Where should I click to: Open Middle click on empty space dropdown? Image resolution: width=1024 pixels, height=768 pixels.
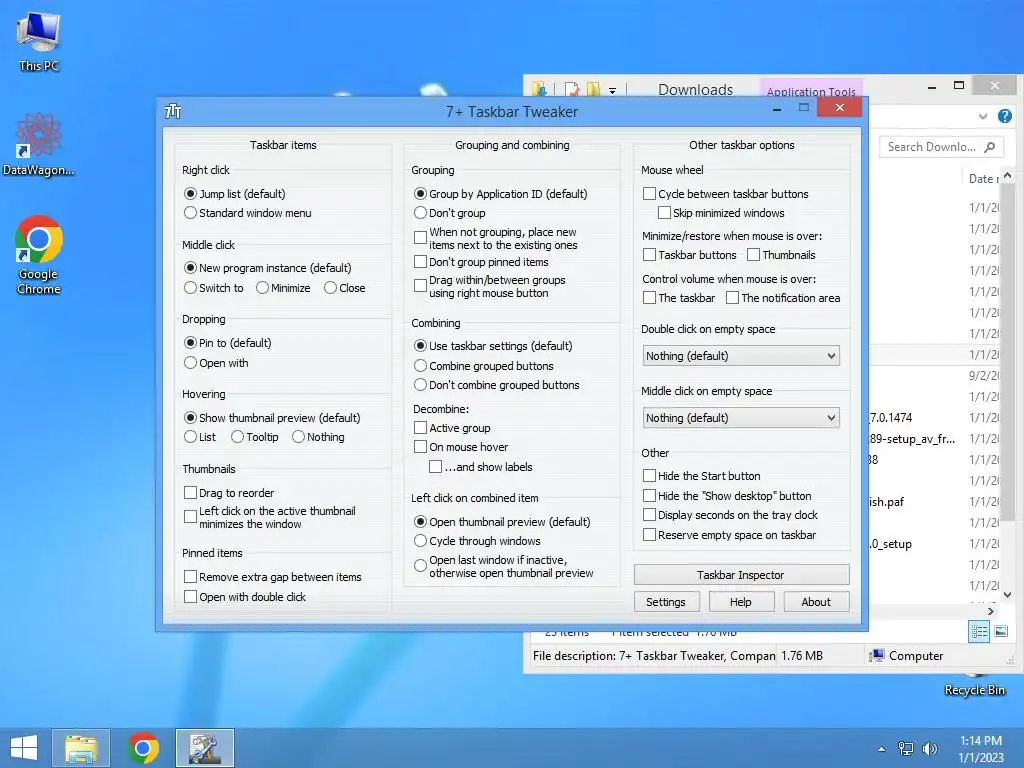pos(741,418)
